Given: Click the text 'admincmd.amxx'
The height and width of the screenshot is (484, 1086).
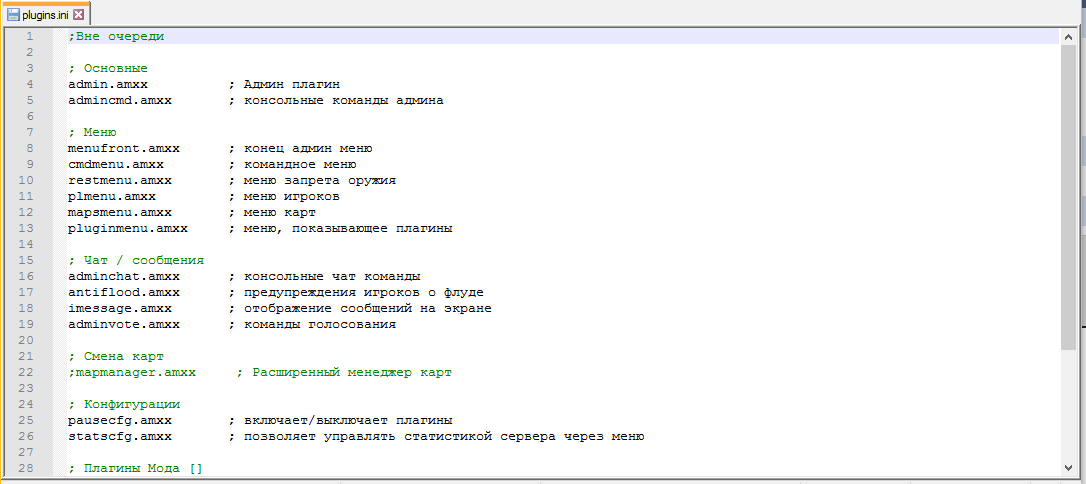Looking at the screenshot, I should pyautogui.click(x=120, y=100).
